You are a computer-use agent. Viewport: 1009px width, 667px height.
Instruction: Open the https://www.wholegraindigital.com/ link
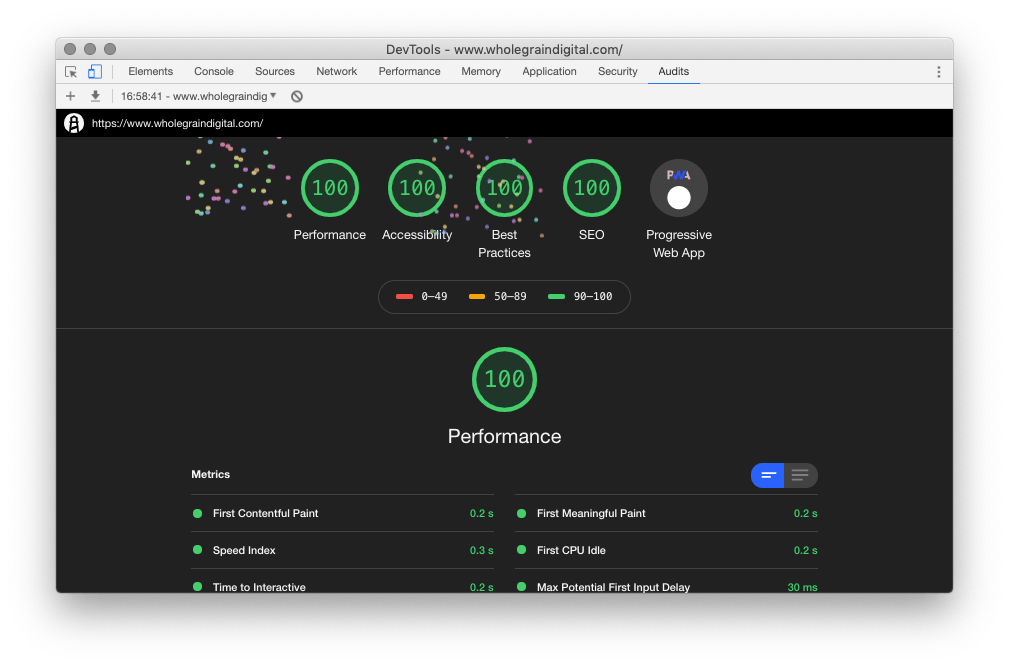tap(178, 123)
